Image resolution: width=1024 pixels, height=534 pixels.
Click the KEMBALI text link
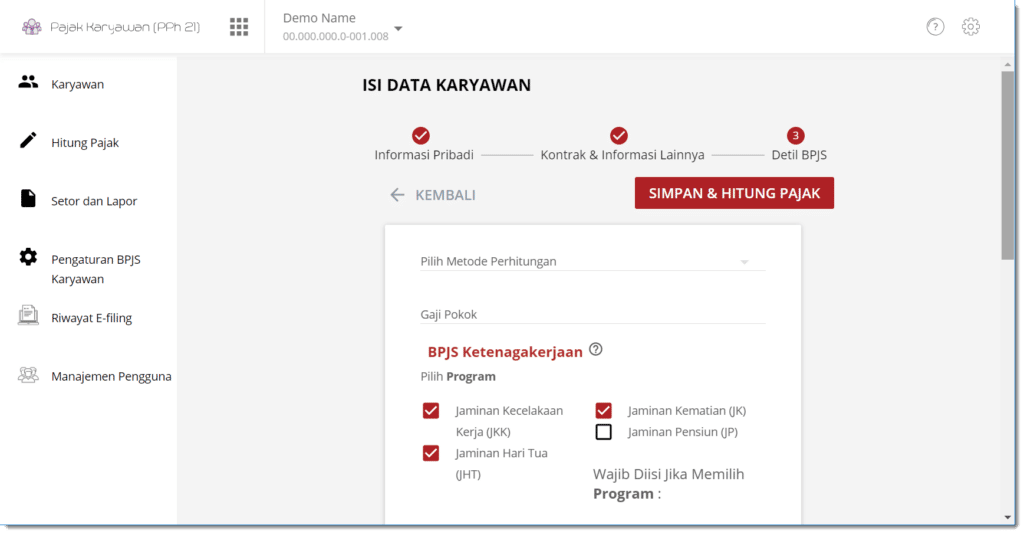(445, 195)
